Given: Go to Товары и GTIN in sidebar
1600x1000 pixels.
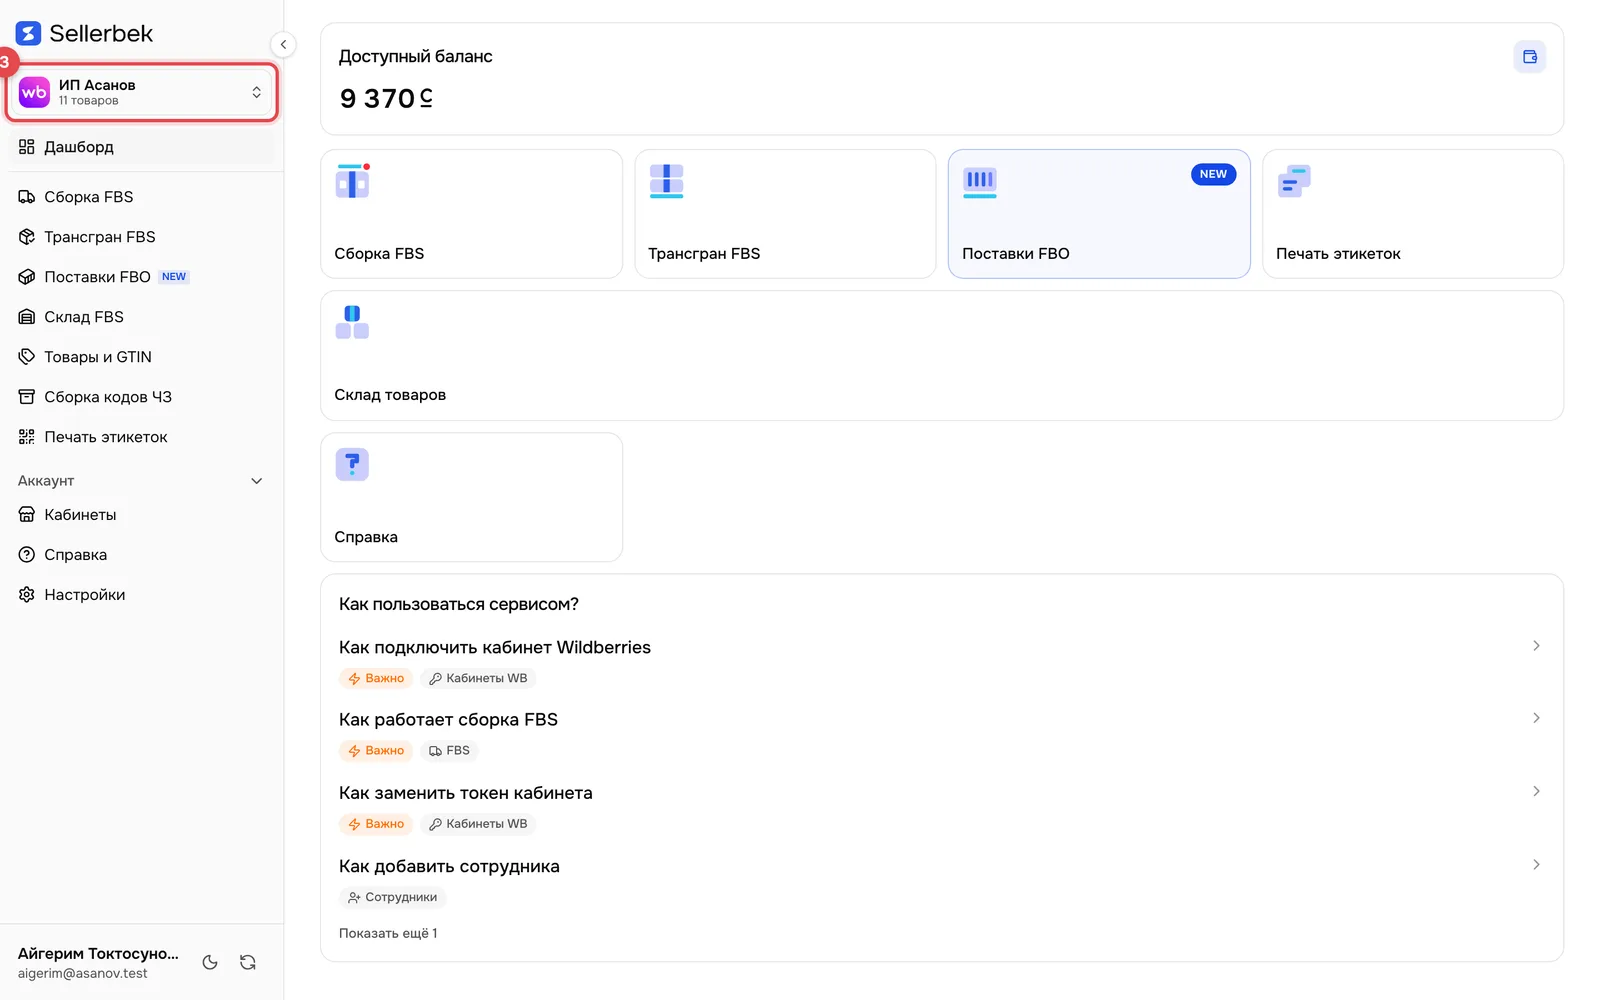Looking at the screenshot, I should tap(97, 357).
